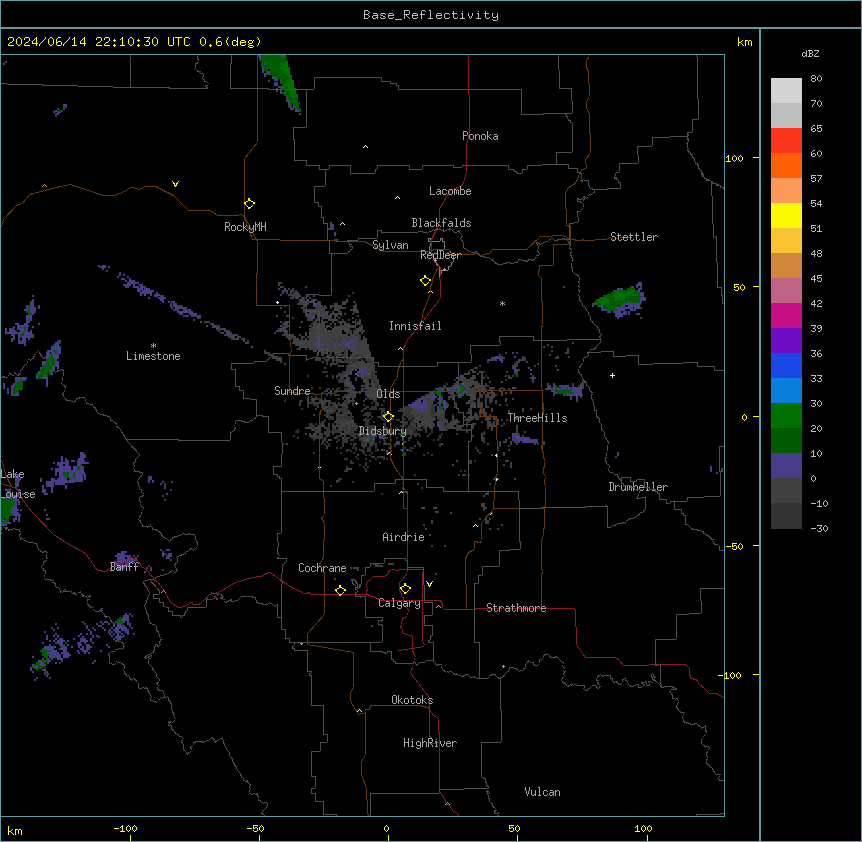Click the 80 value on dBZ scale

[x=816, y=79]
